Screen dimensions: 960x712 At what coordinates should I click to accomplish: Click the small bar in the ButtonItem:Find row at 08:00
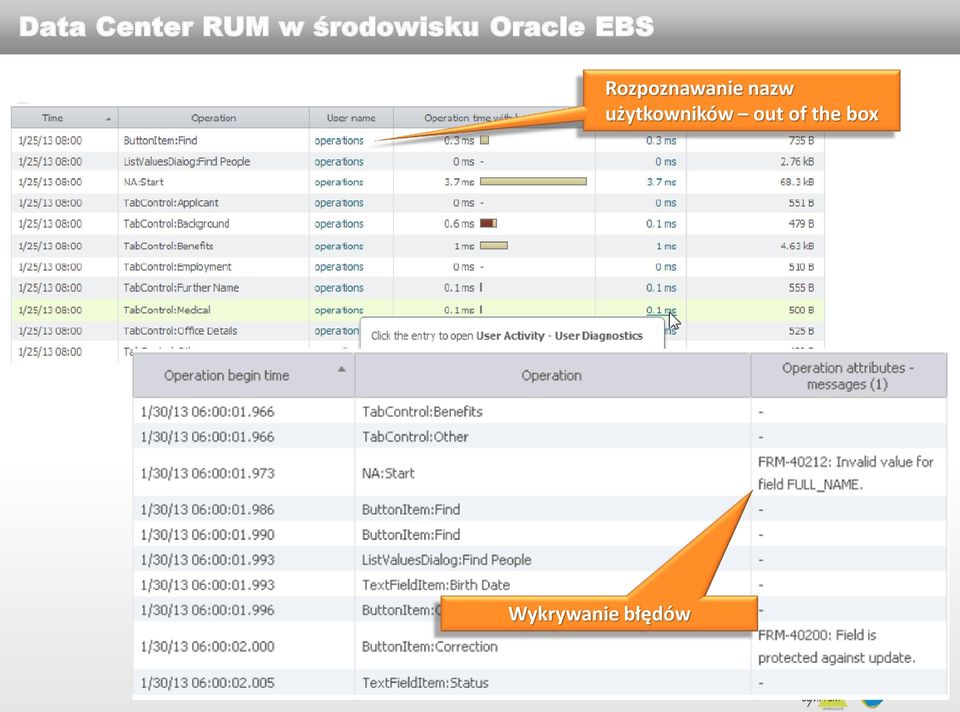click(x=484, y=140)
